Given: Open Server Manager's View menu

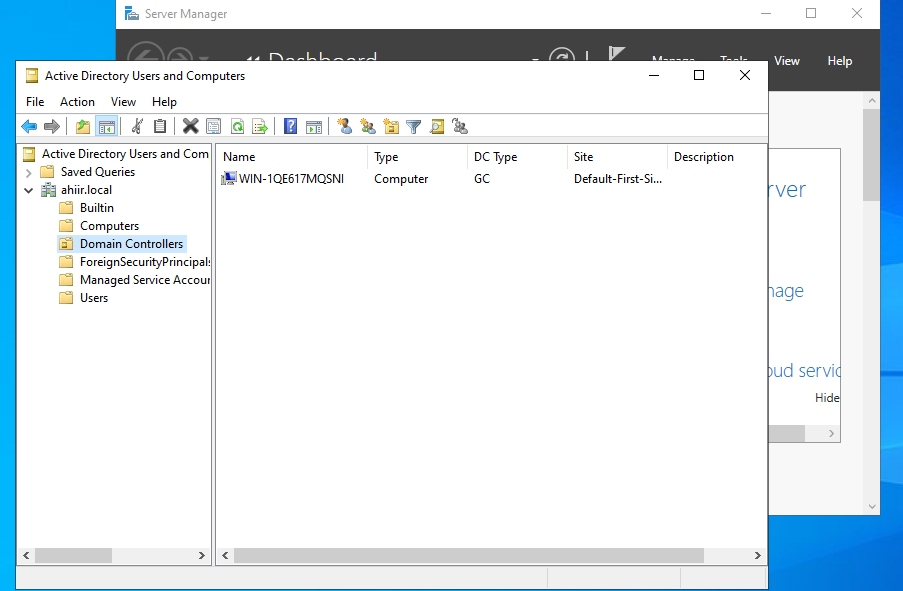Looking at the screenshot, I should (787, 61).
